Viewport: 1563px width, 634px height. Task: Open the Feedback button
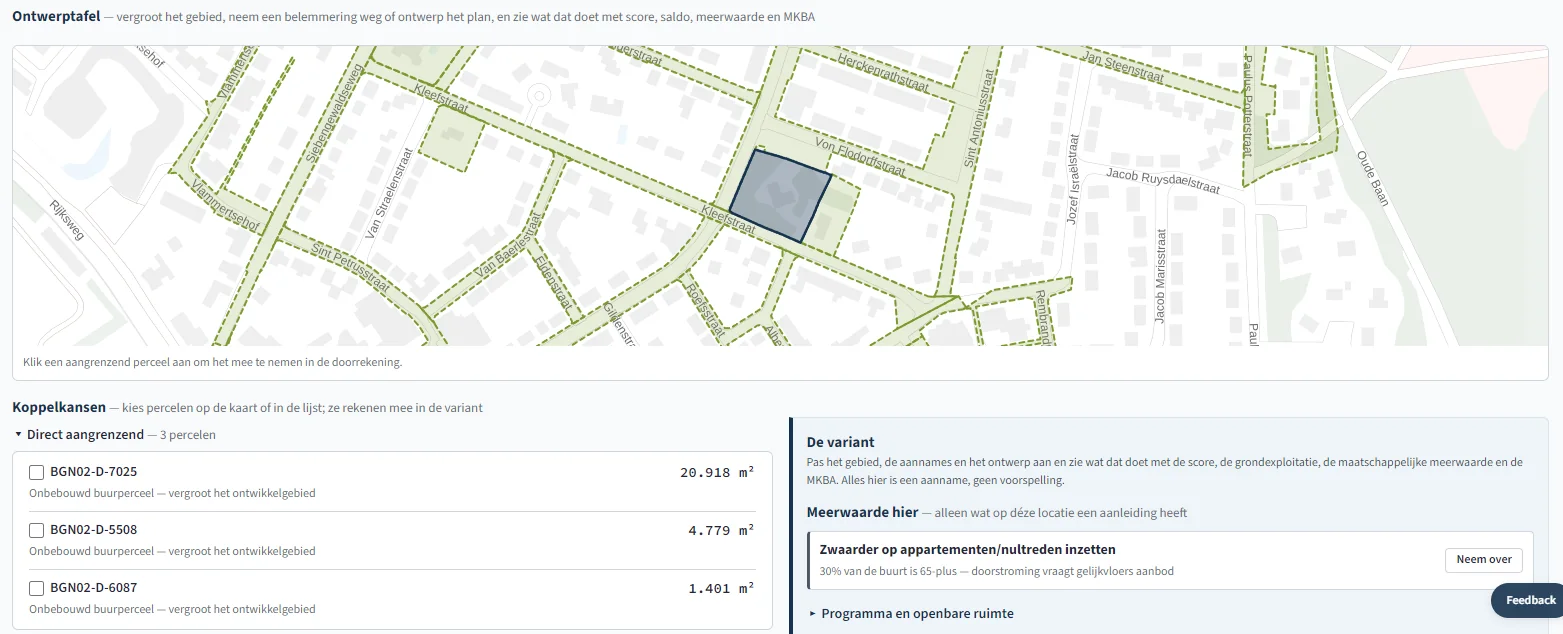(x=1527, y=600)
